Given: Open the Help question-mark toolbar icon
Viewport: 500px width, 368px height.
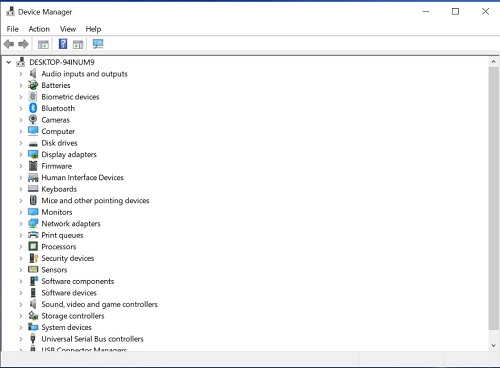Looking at the screenshot, I should click(63, 44).
